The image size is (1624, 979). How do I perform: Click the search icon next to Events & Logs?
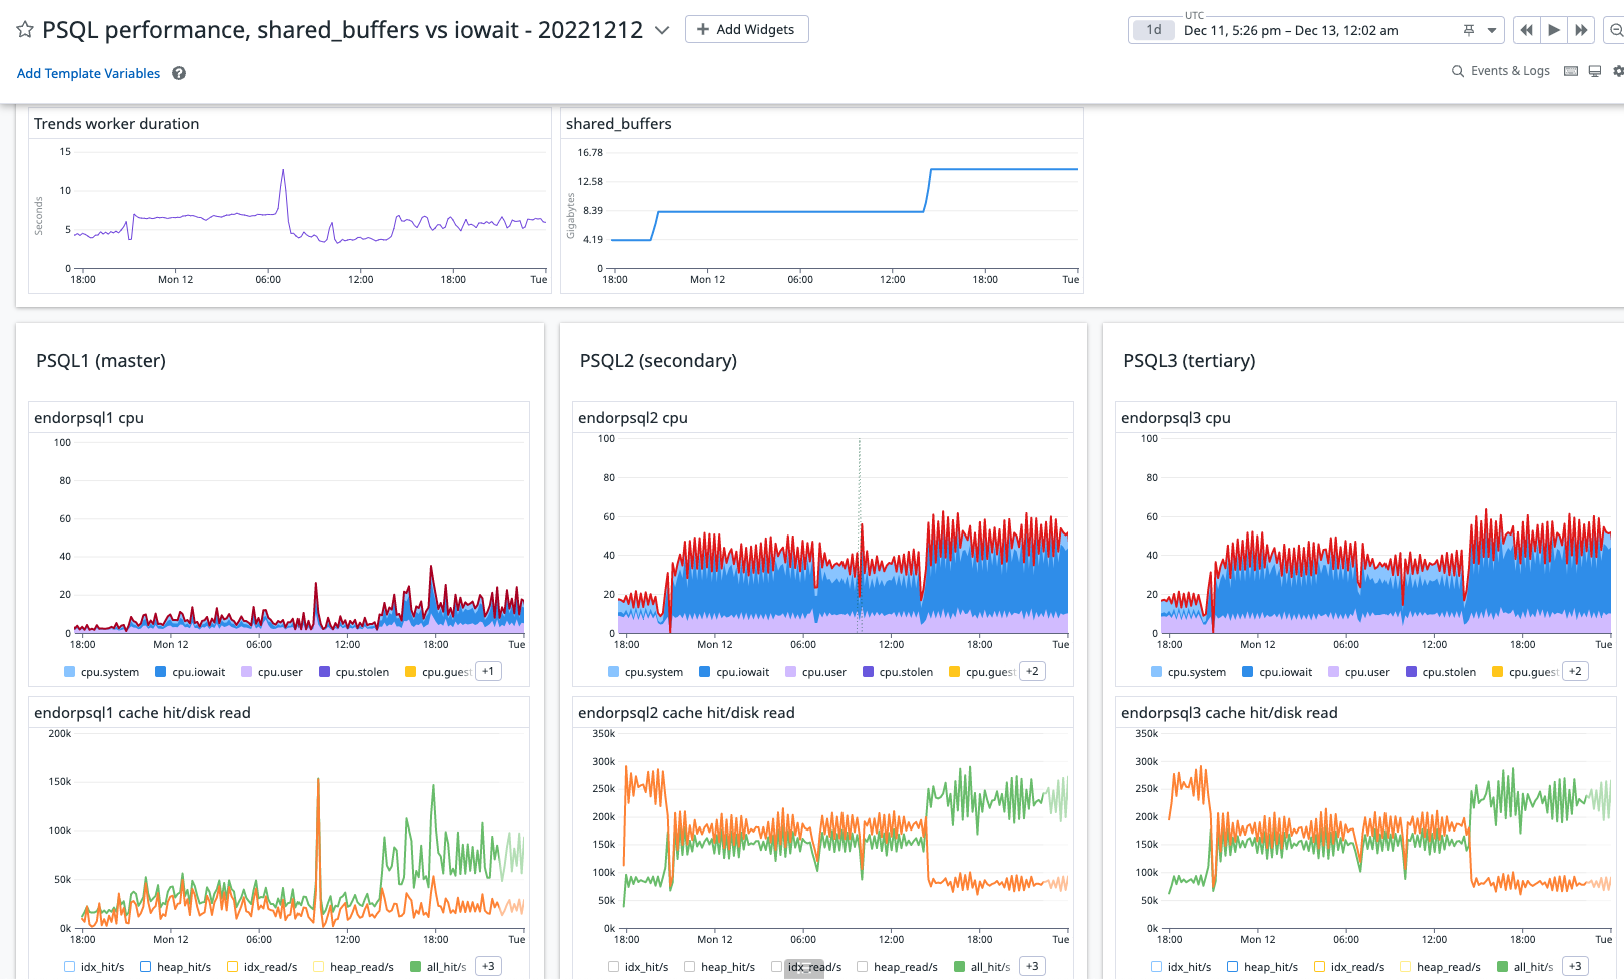pyautogui.click(x=1458, y=71)
